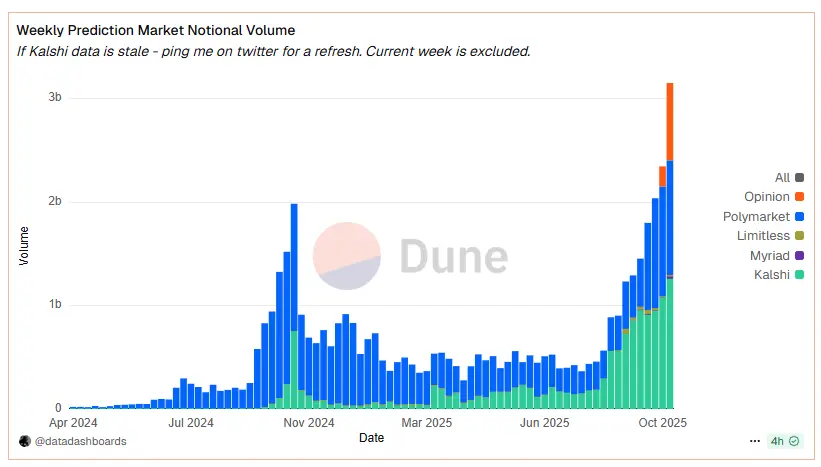The image size is (821, 467).
Task: Toggle the purple Myriad legend swatch
Action: click(x=799, y=256)
